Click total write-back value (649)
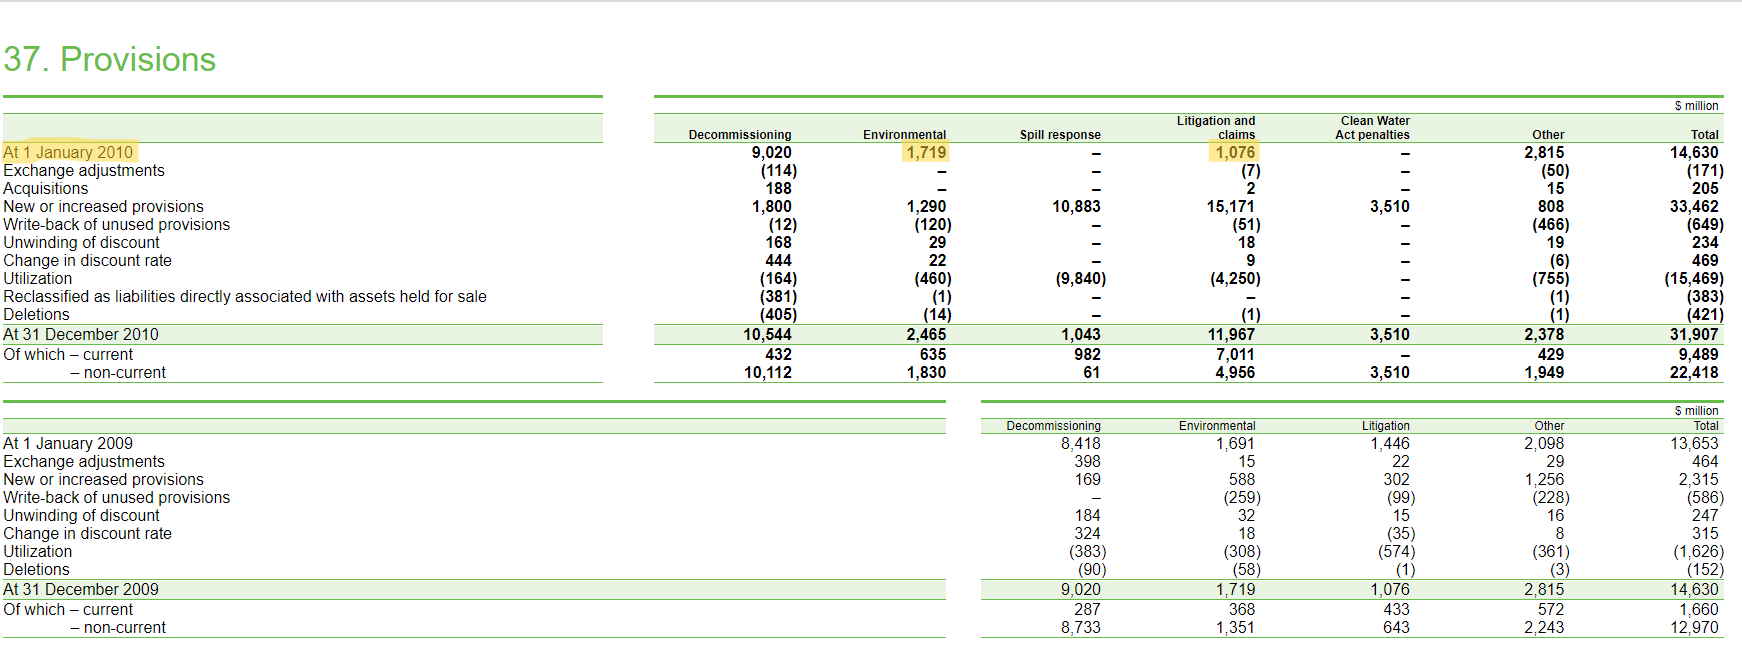This screenshot has width=1742, height=647. [1704, 224]
